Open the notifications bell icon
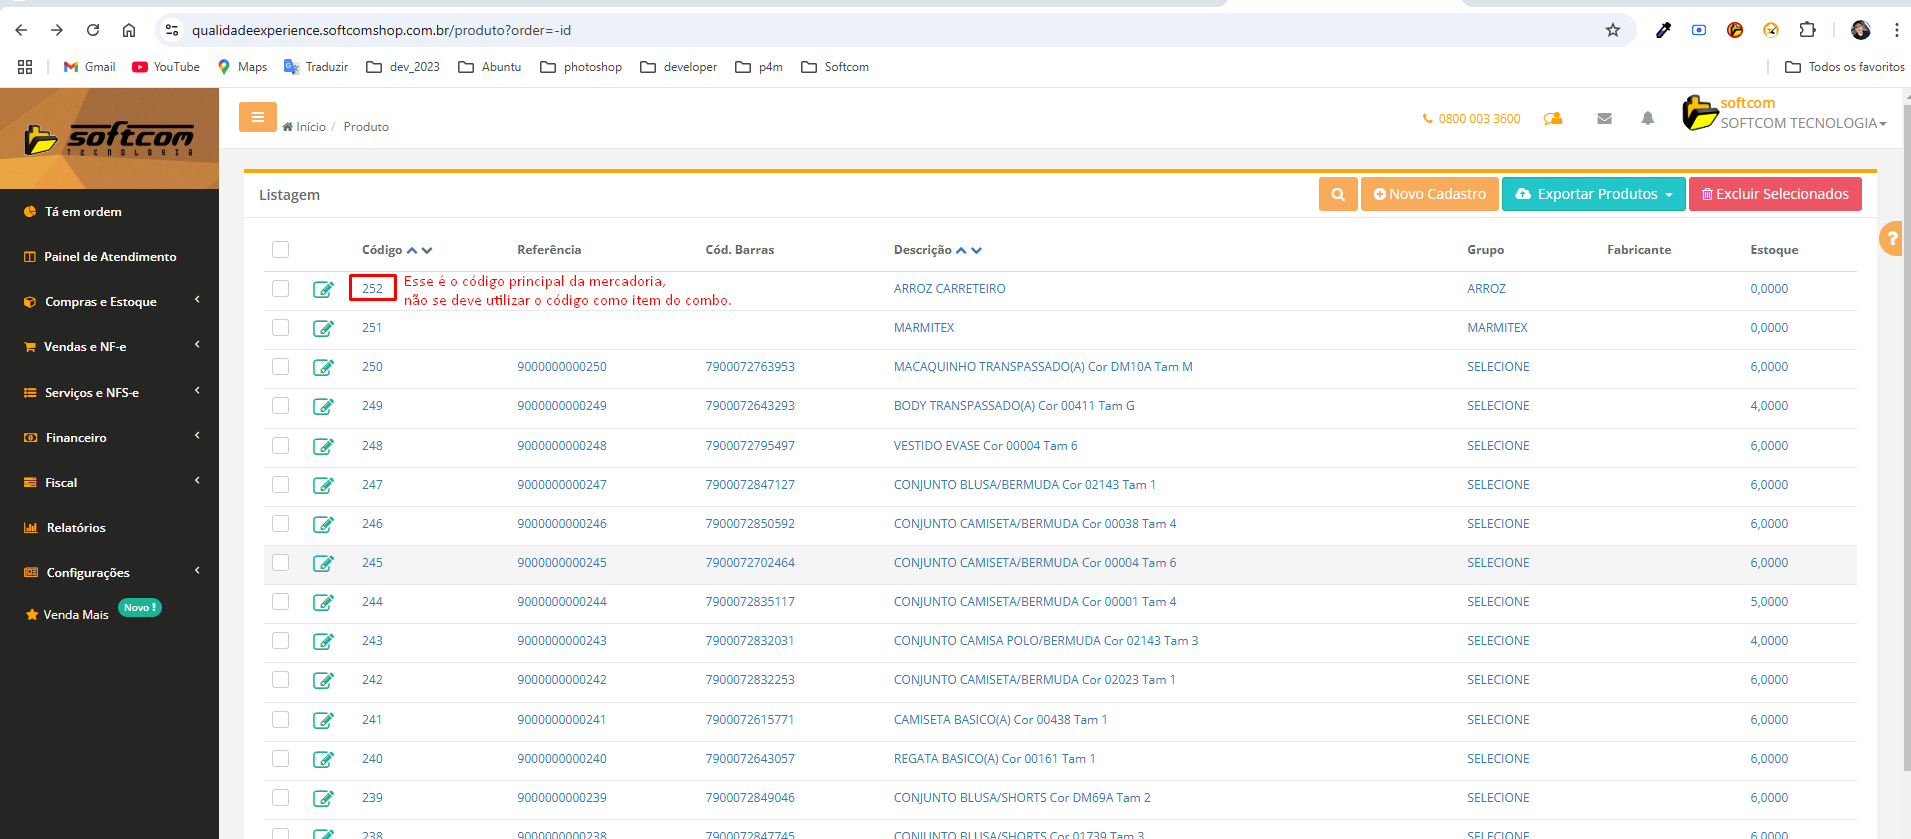Screen dimensions: 1911x839 point(1647,119)
